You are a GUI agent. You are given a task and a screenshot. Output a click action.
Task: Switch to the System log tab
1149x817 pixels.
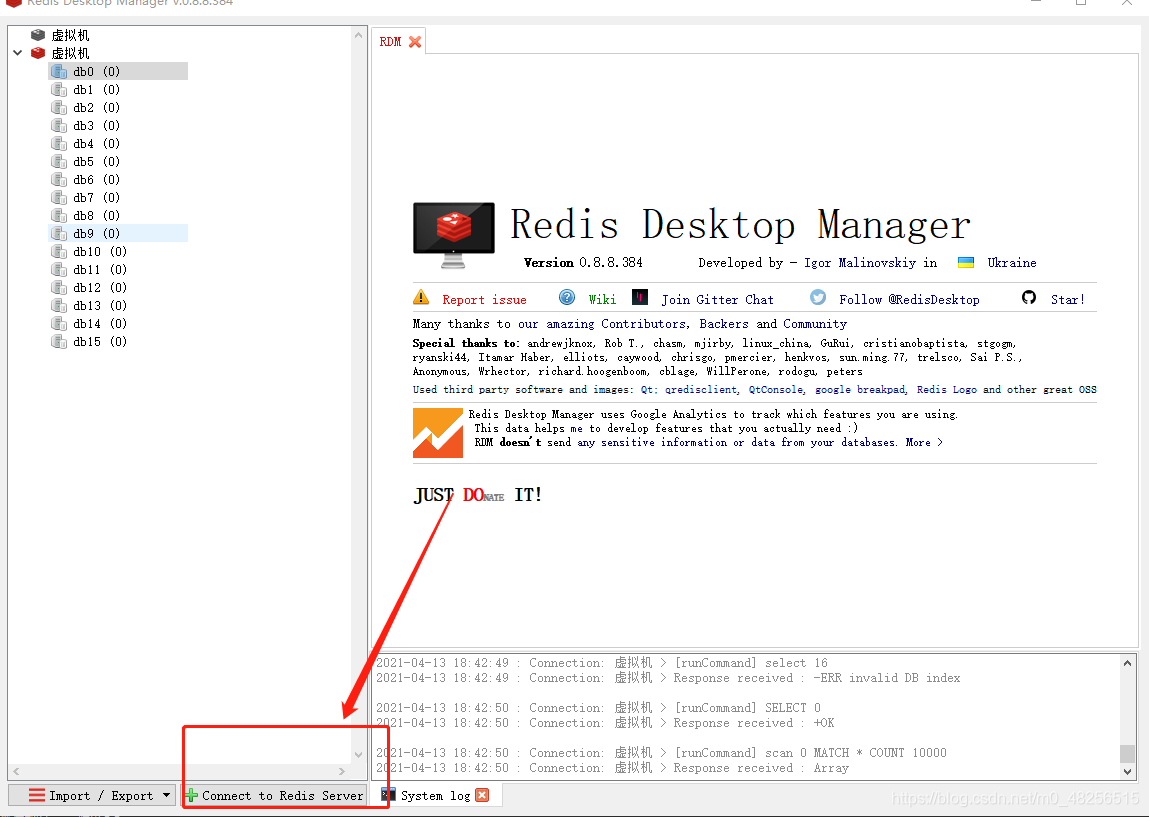click(x=435, y=796)
